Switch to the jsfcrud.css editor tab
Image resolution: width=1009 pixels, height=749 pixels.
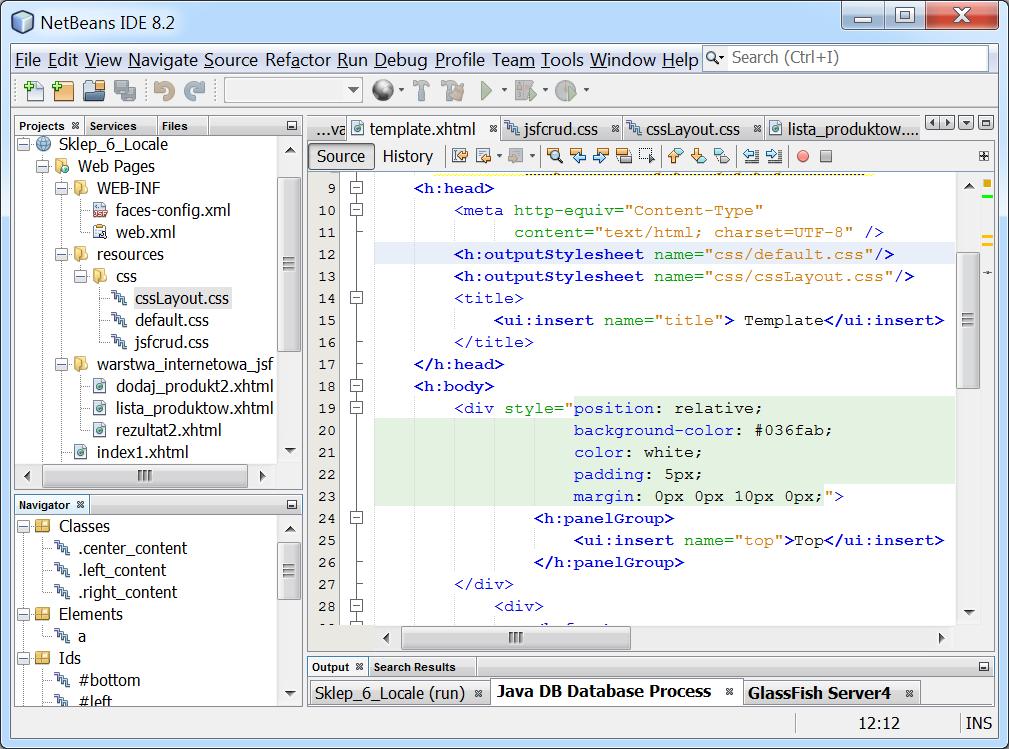pos(560,129)
